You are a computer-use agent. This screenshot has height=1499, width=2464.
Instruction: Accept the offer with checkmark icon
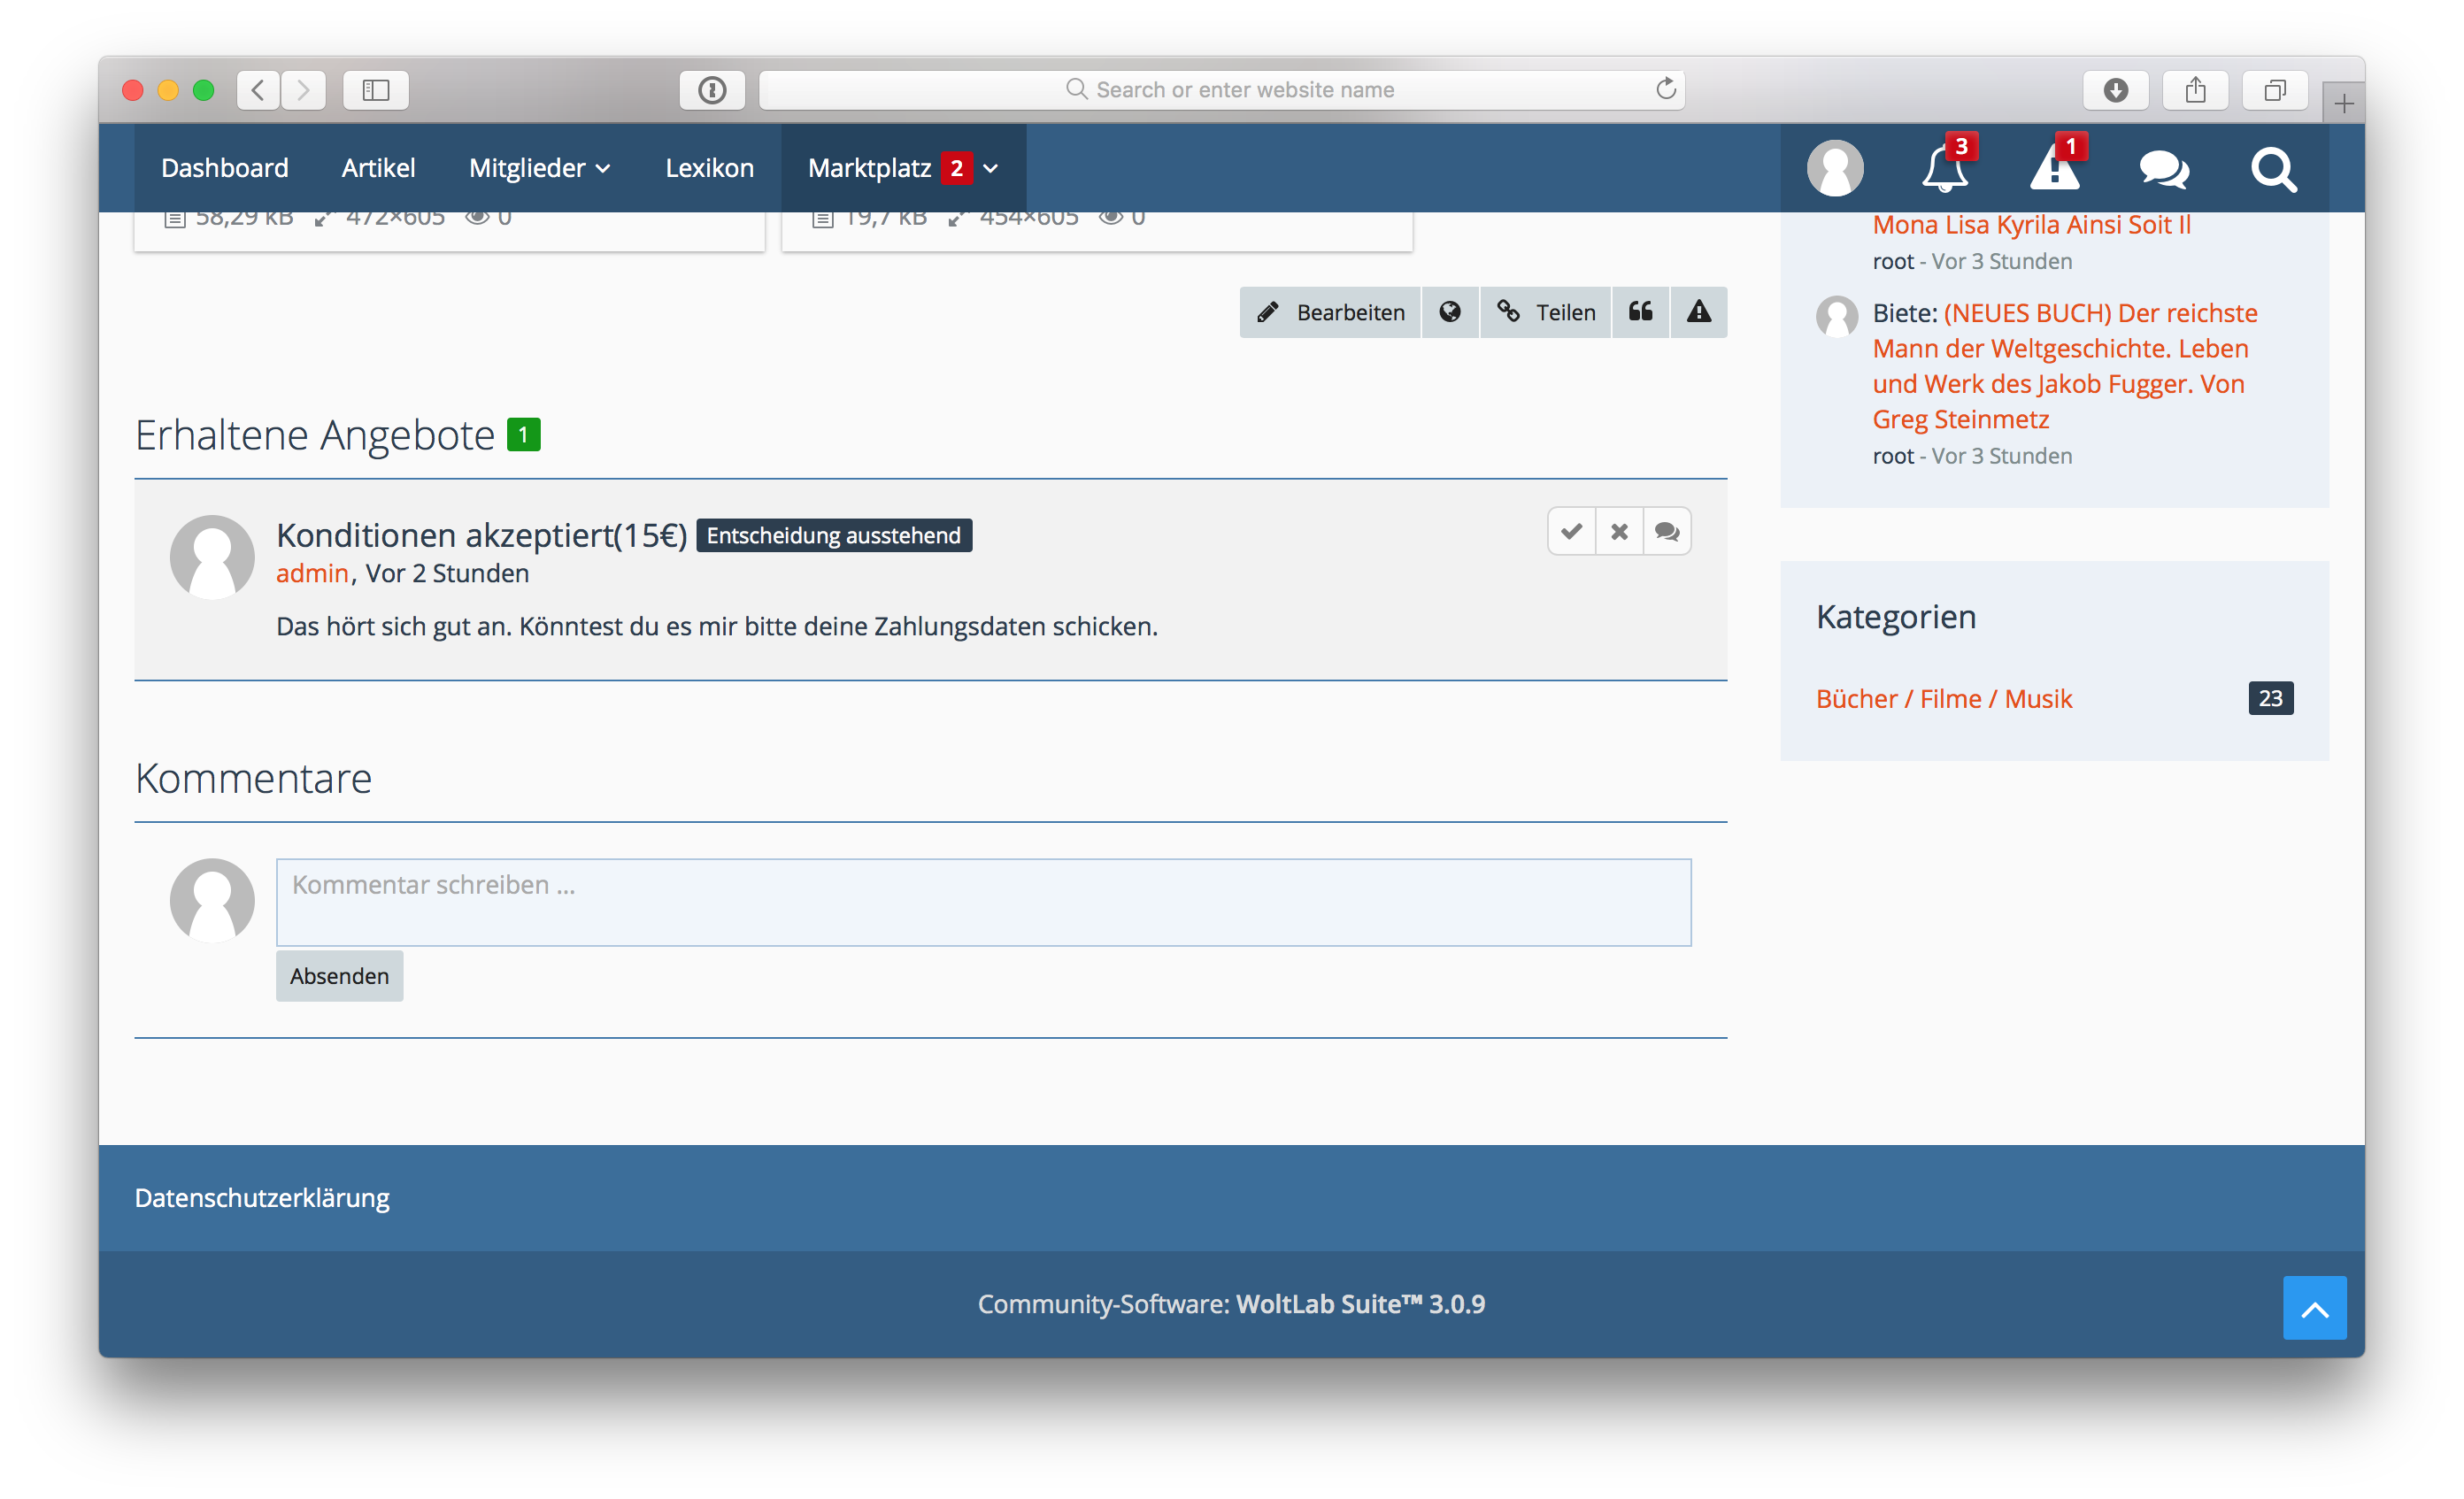click(x=1571, y=531)
